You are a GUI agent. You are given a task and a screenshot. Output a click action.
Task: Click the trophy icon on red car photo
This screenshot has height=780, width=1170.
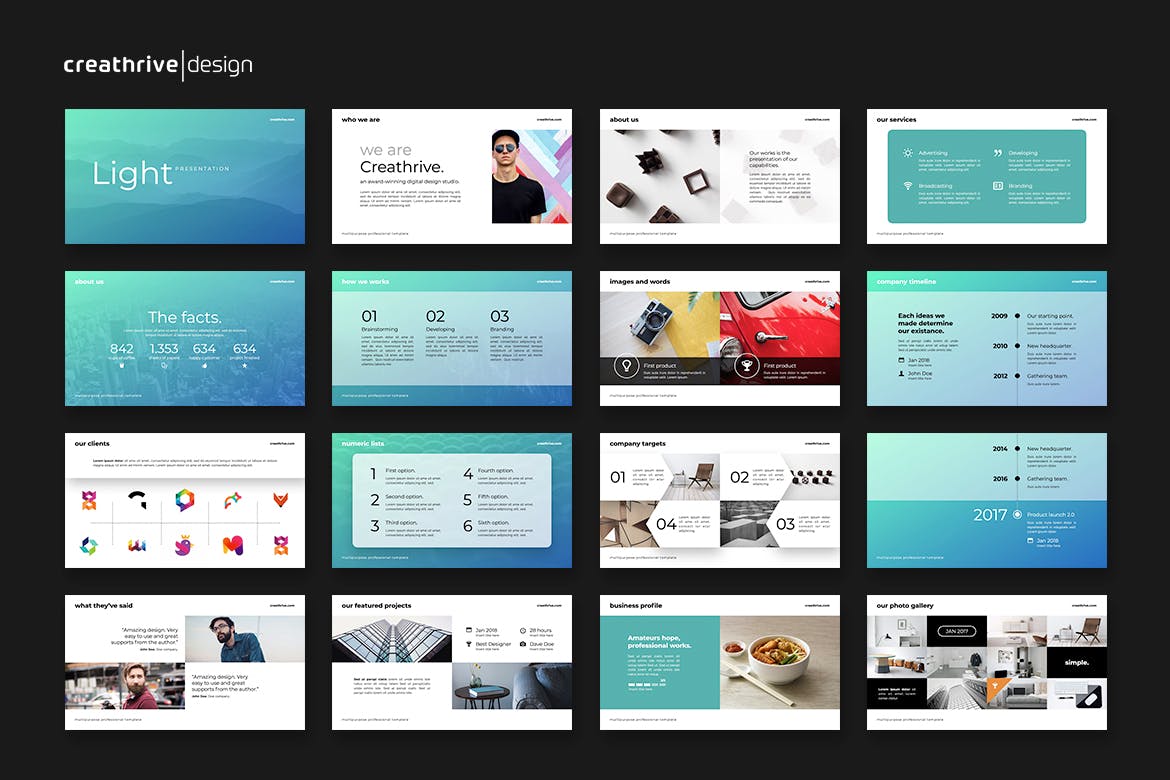click(745, 366)
